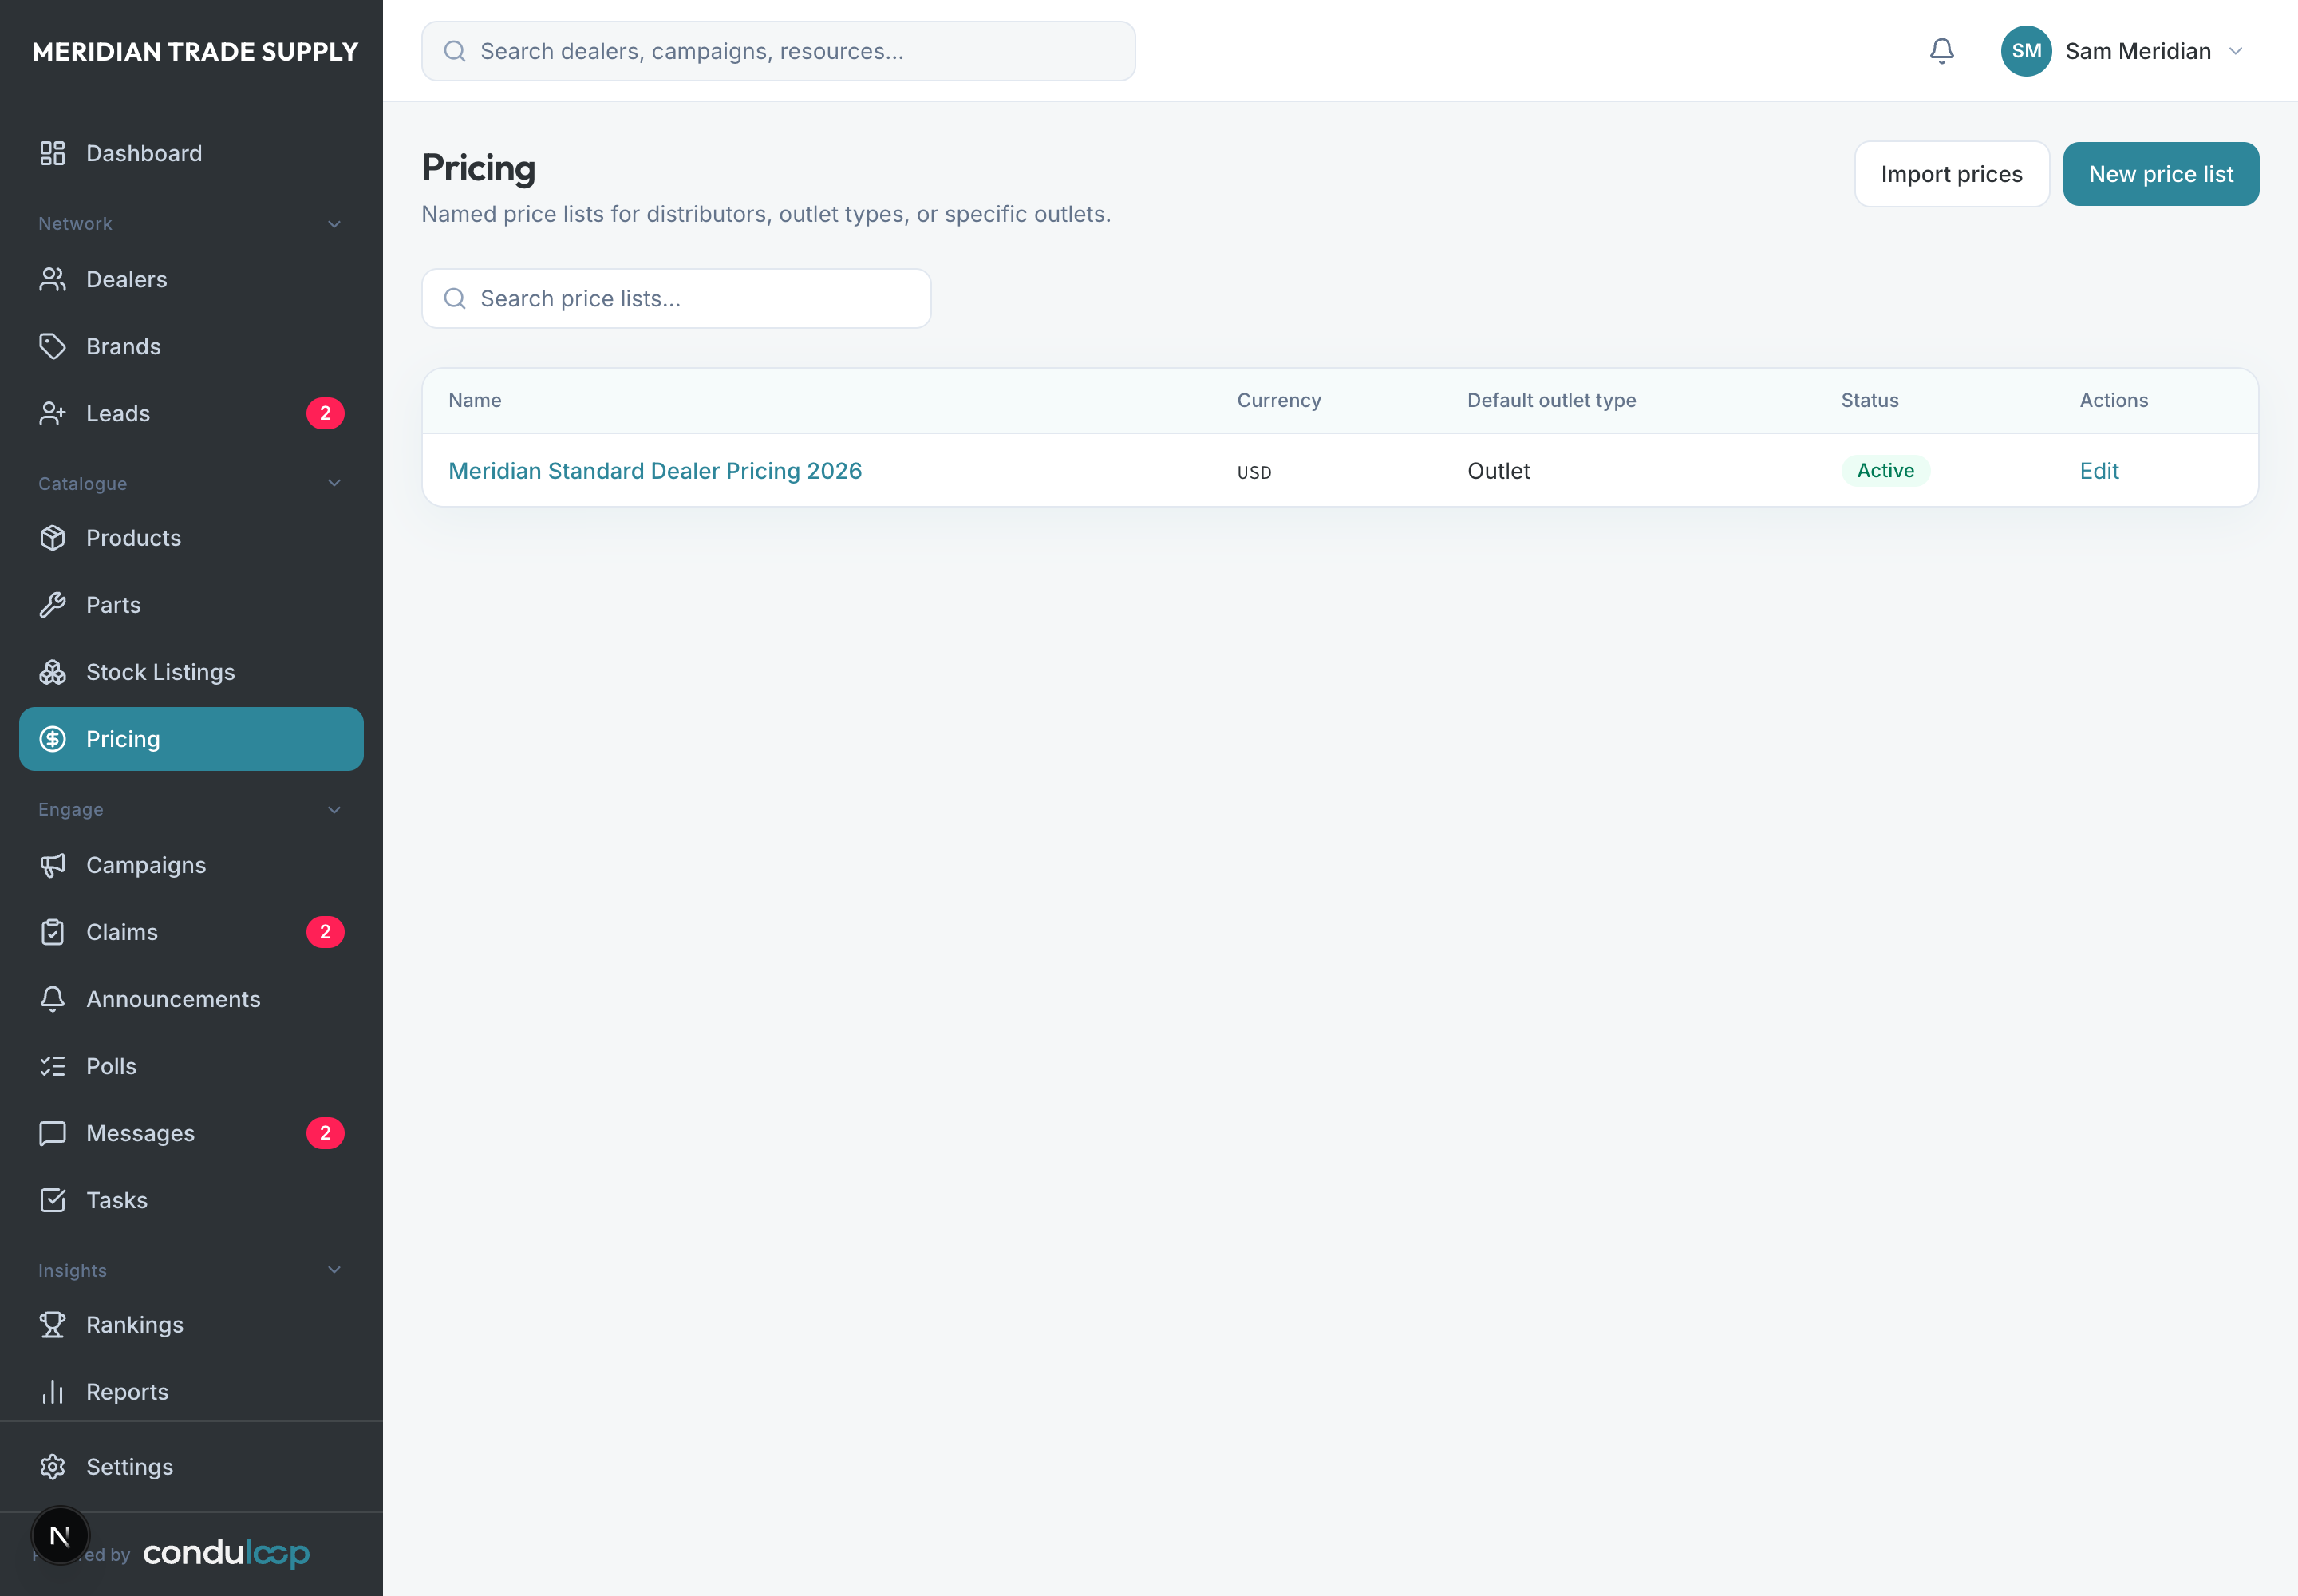This screenshot has width=2298, height=1596.
Task: Click the Polls checklist icon
Action: (52, 1066)
